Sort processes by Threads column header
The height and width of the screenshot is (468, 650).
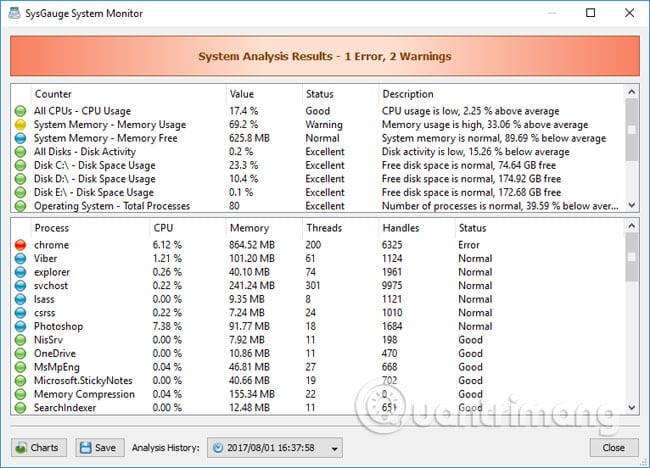pos(340,228)
